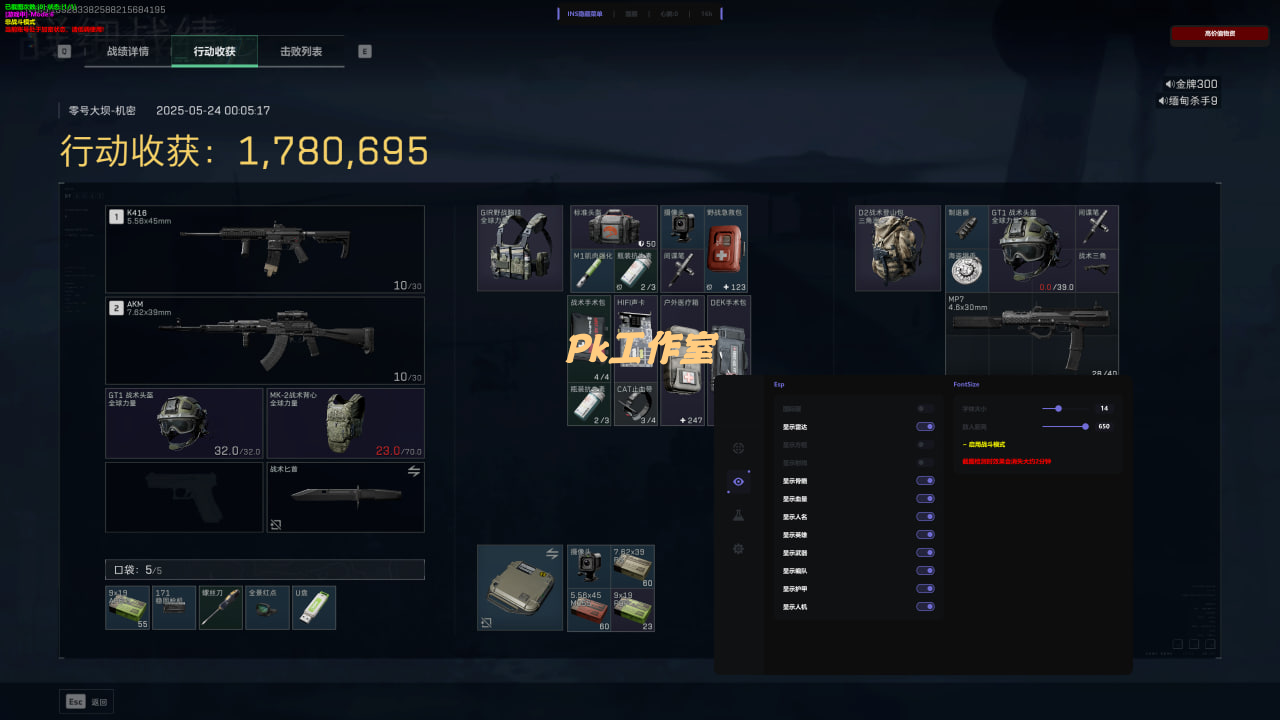The height and width of the screenshot is (720, 1280).
Task: Click the E key next-tab hint
Action: point(364,51)
